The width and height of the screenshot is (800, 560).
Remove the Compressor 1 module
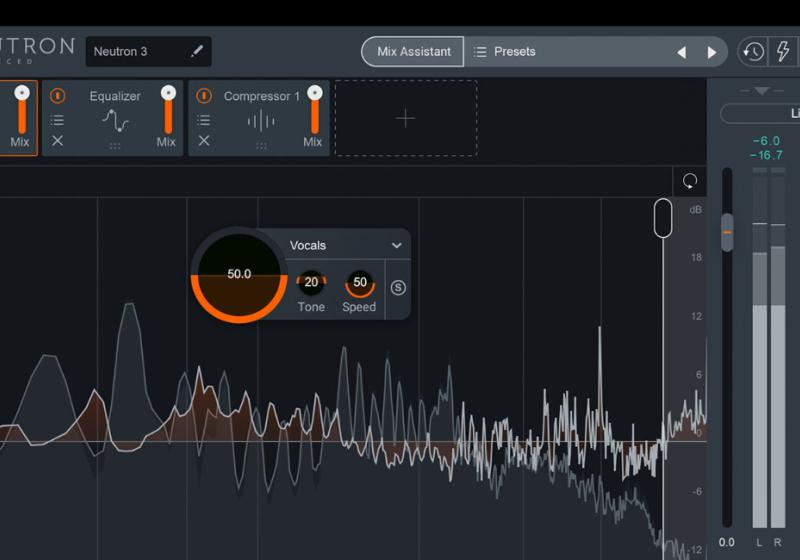pyautogui.click(x=204, y=140)
